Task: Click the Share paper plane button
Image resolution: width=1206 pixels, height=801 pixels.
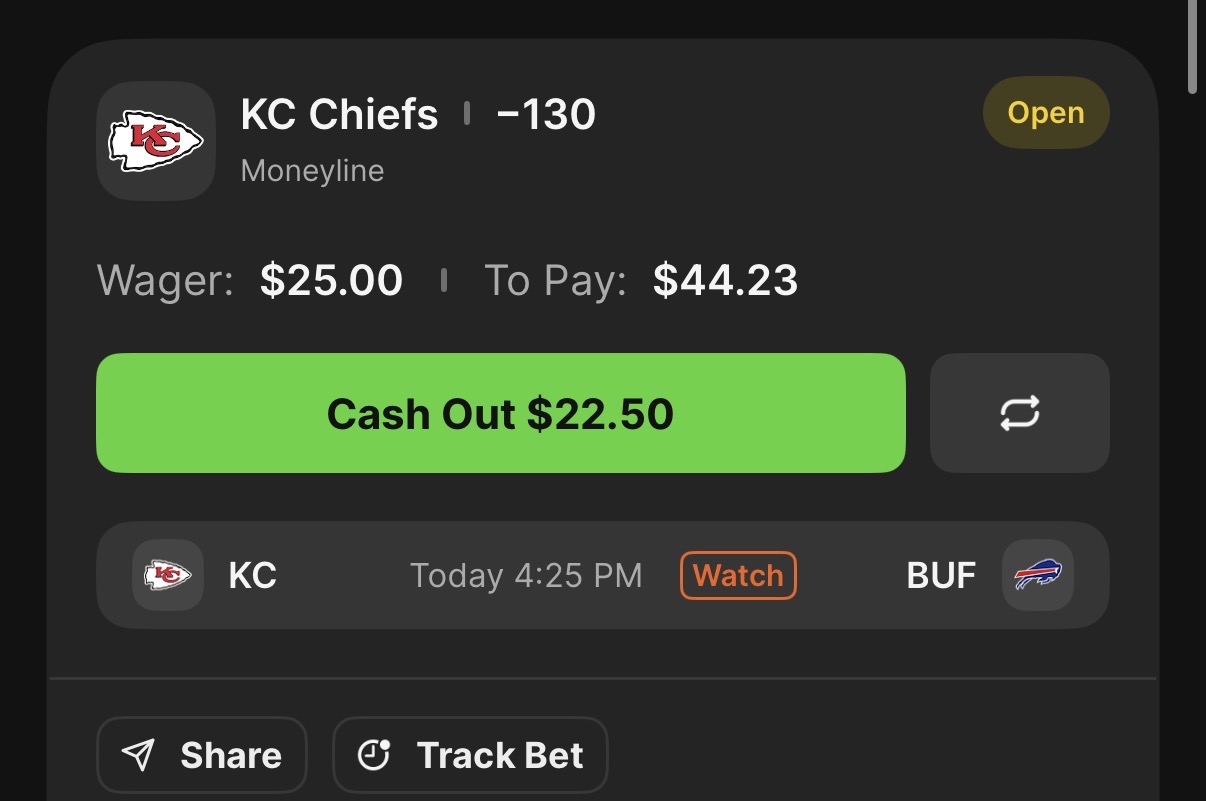Action: [x=201, y=755]
